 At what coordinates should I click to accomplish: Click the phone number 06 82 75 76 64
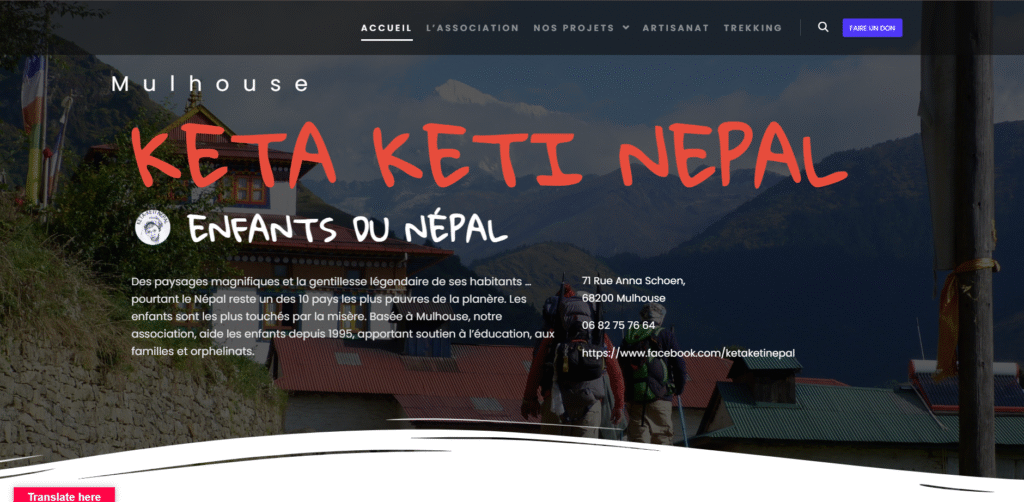(x=618, y=325)
